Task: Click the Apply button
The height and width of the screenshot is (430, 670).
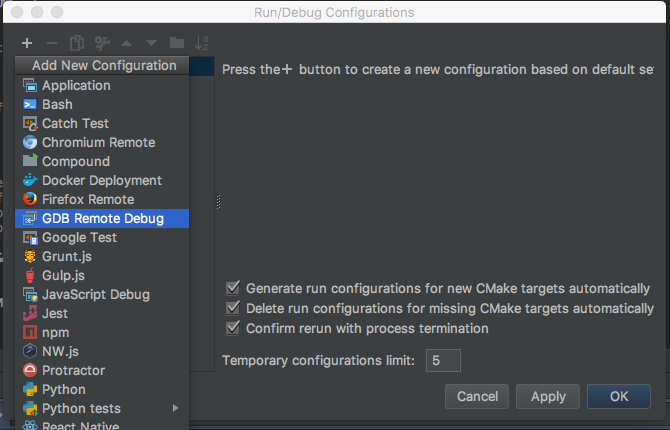Action: pos(548,396)
